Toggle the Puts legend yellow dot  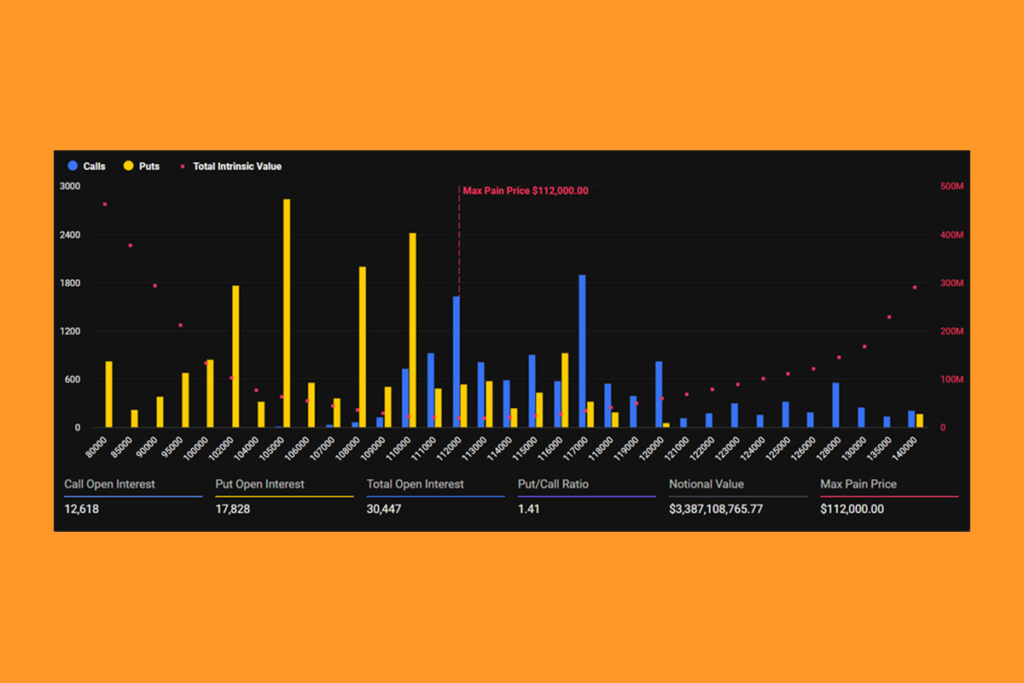click(129, 166)
